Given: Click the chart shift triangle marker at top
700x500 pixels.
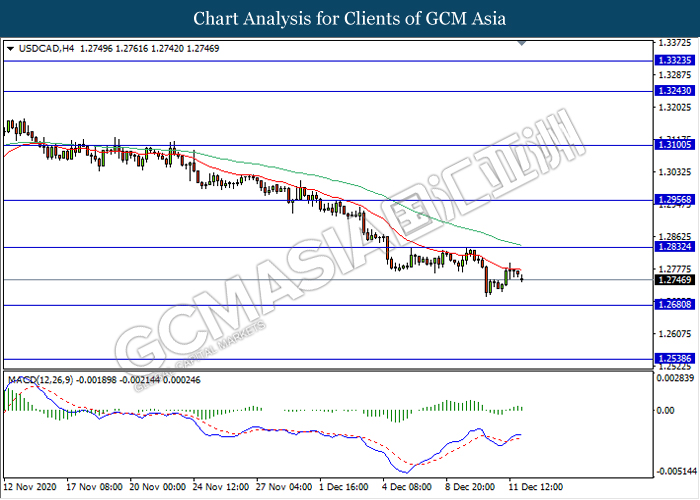Looking at the screenshot, I should [x=521, y=43].
